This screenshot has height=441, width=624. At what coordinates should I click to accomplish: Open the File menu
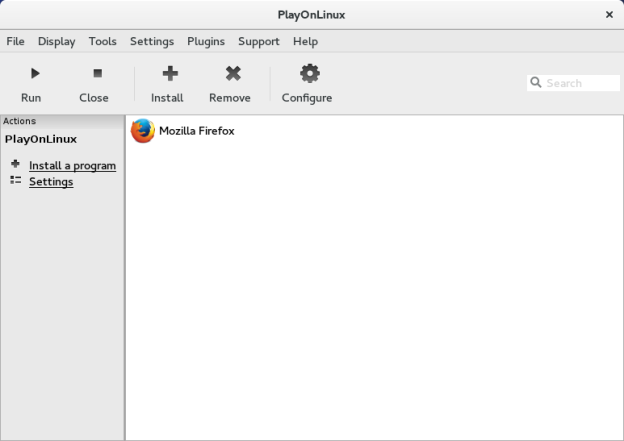[x=15, y=41]
